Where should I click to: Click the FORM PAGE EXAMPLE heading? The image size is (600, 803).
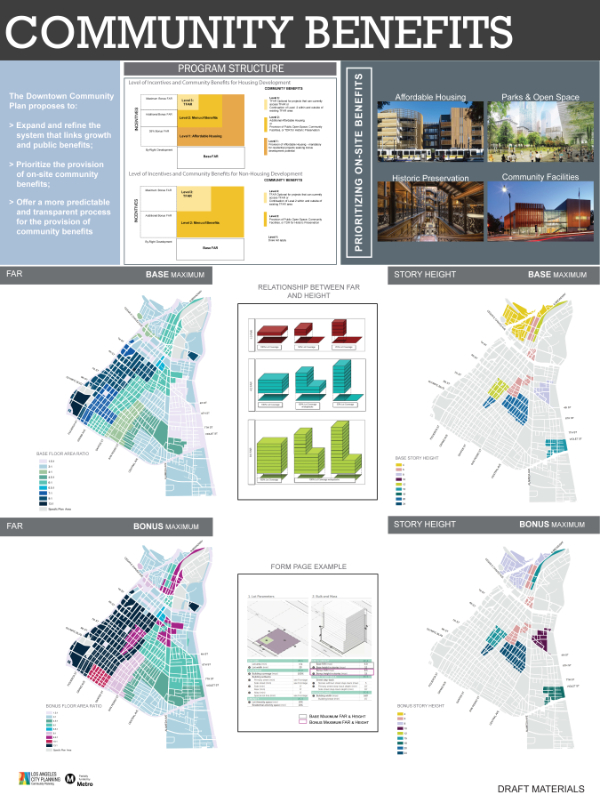tap(308, 566)
